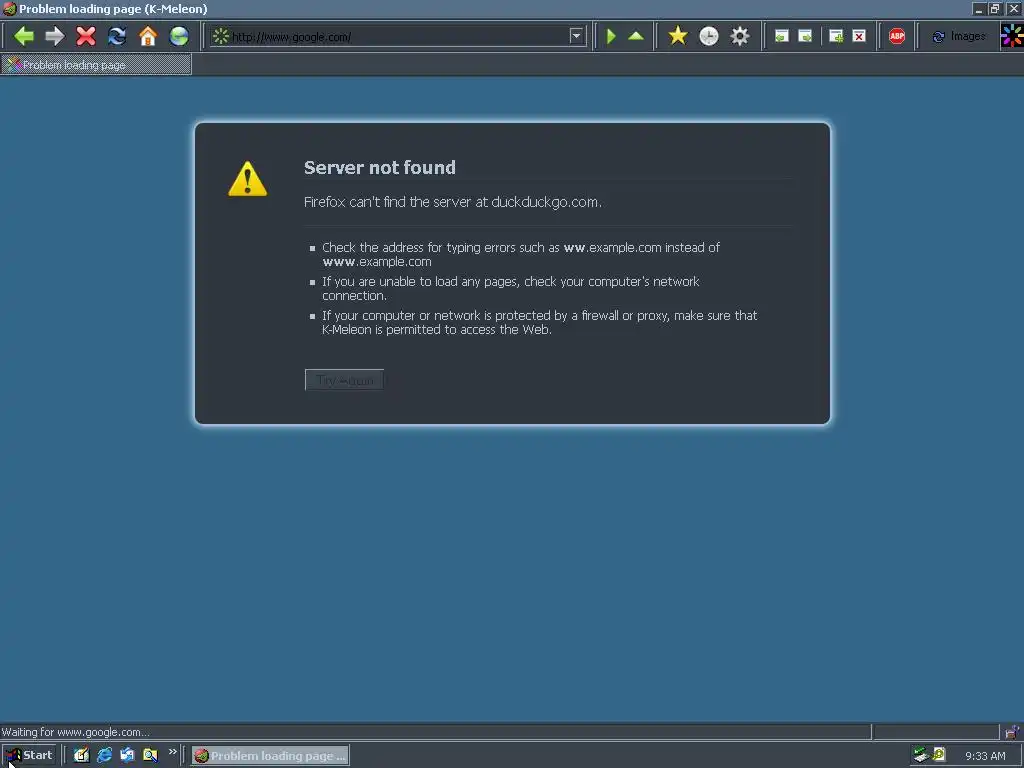This screenshot has height=768, width=1024.
Task: Click the address bar showing www.google.com
Action: (399, 37)
